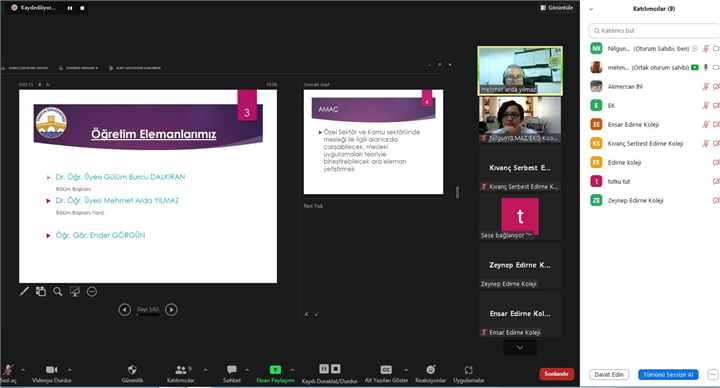Pause the recording from bottom toolbar
This screenshot has height=388, width=720.
click(x=324, y=369)
